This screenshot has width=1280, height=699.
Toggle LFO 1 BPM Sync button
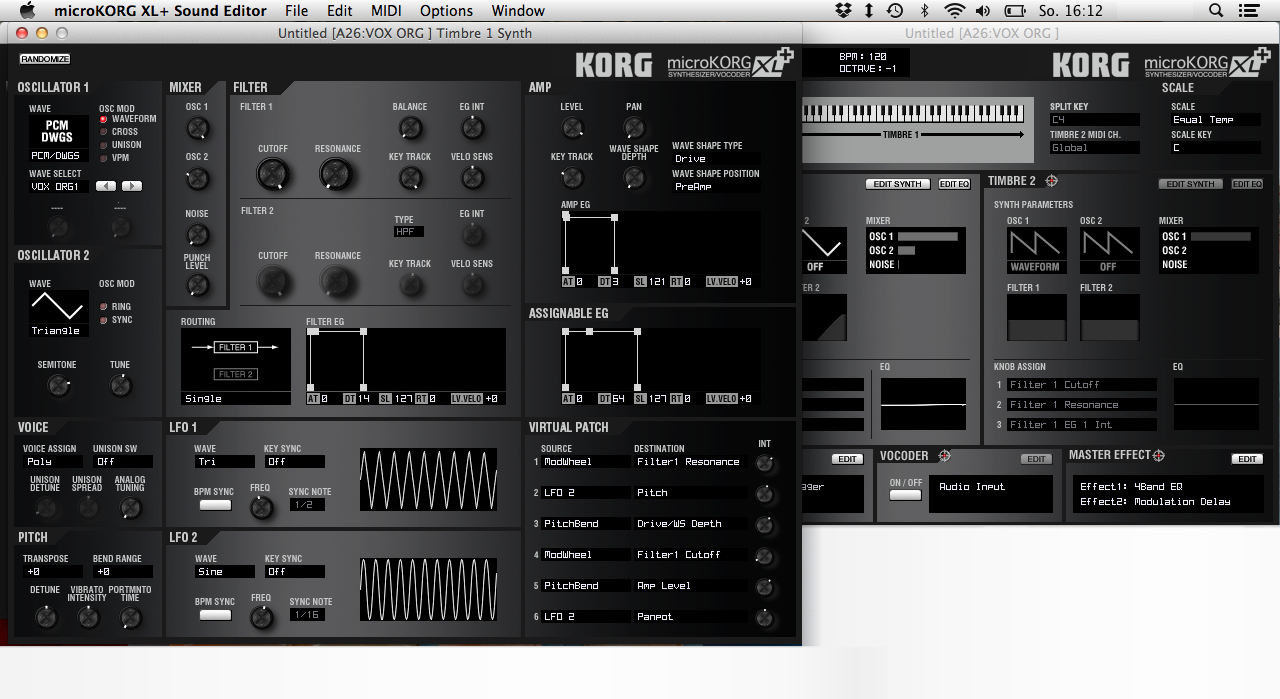(x=215, y=506)
